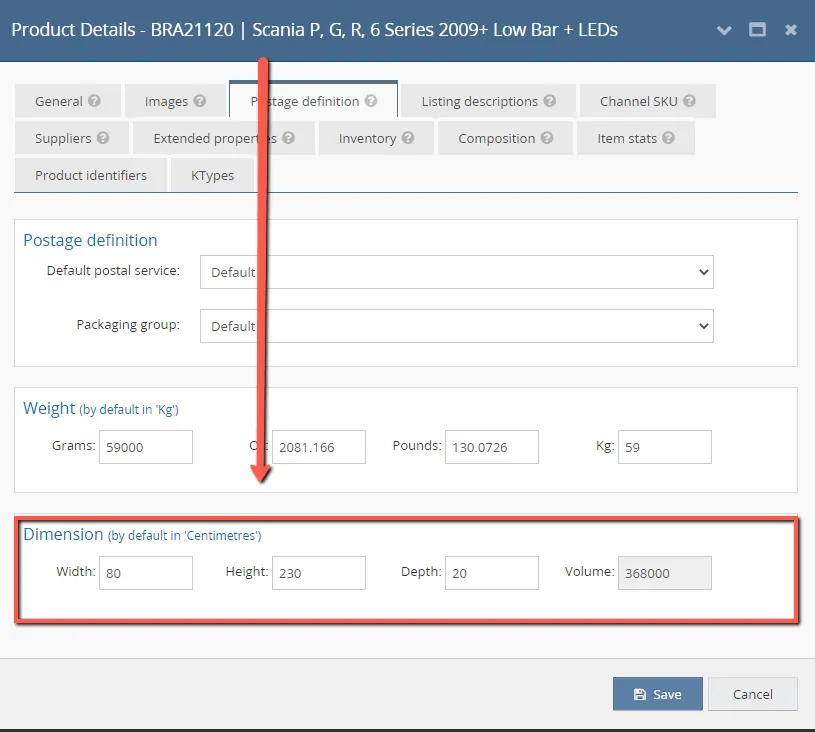Click the Volume read-only field

[x=665, y=573]
